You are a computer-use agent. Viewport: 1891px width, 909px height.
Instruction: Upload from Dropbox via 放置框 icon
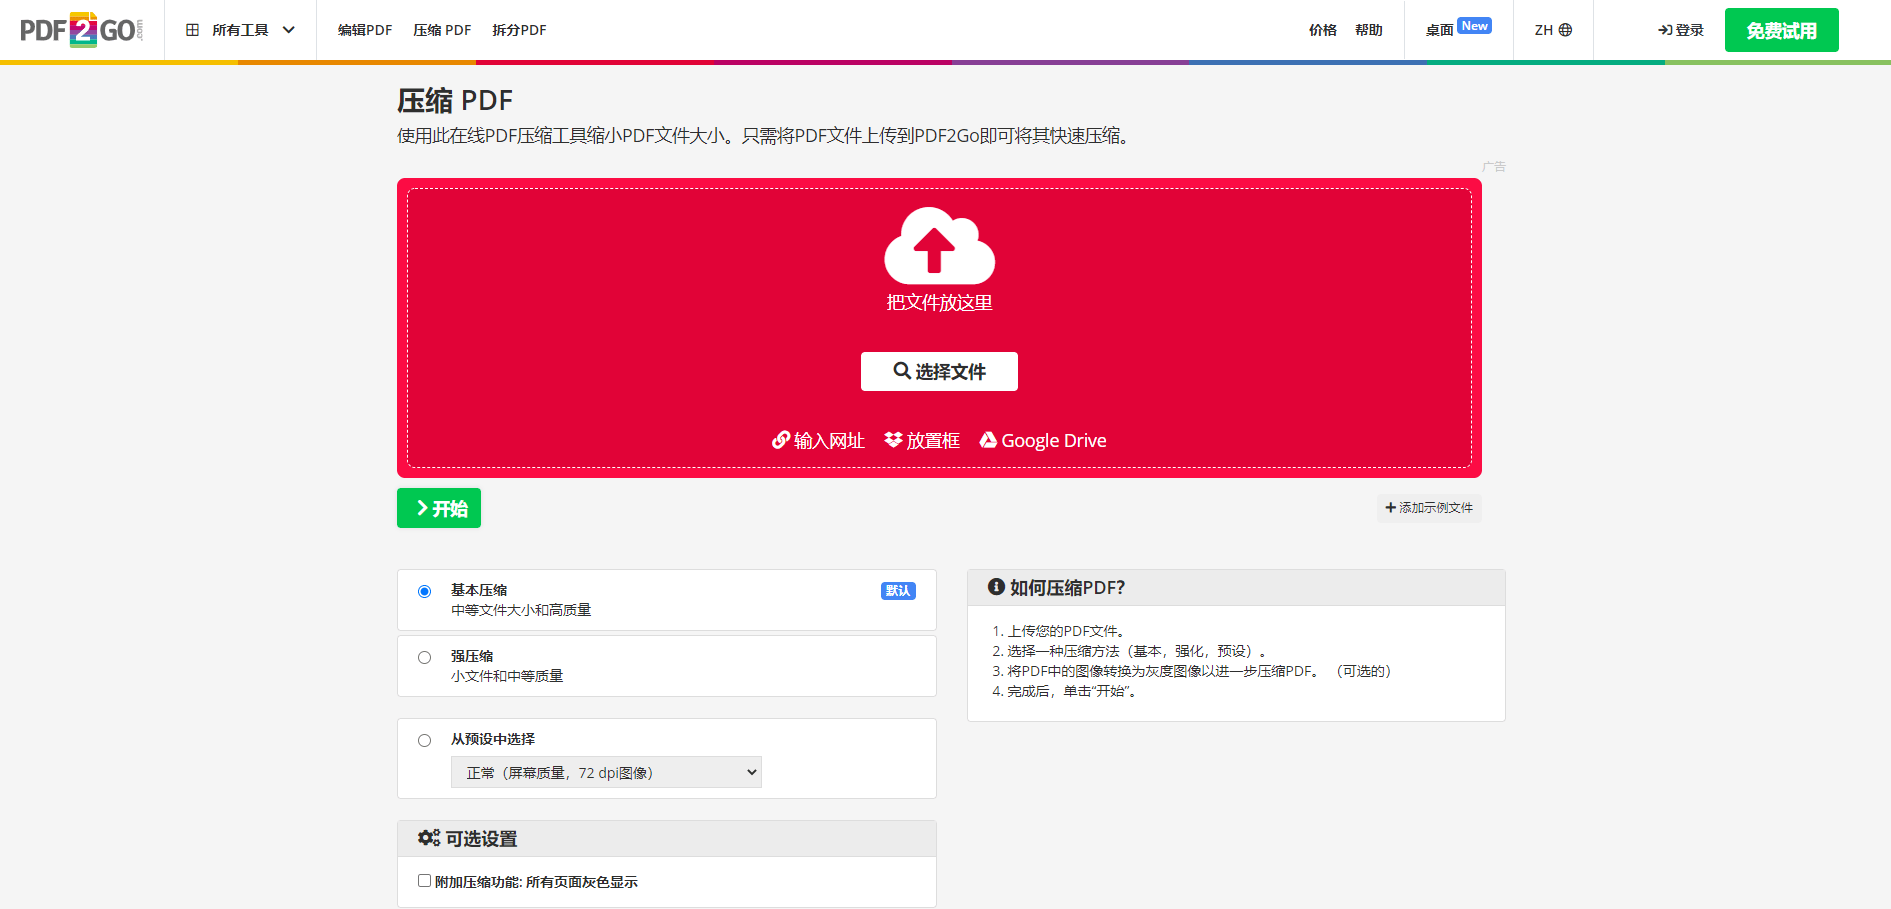coord(893,440)
